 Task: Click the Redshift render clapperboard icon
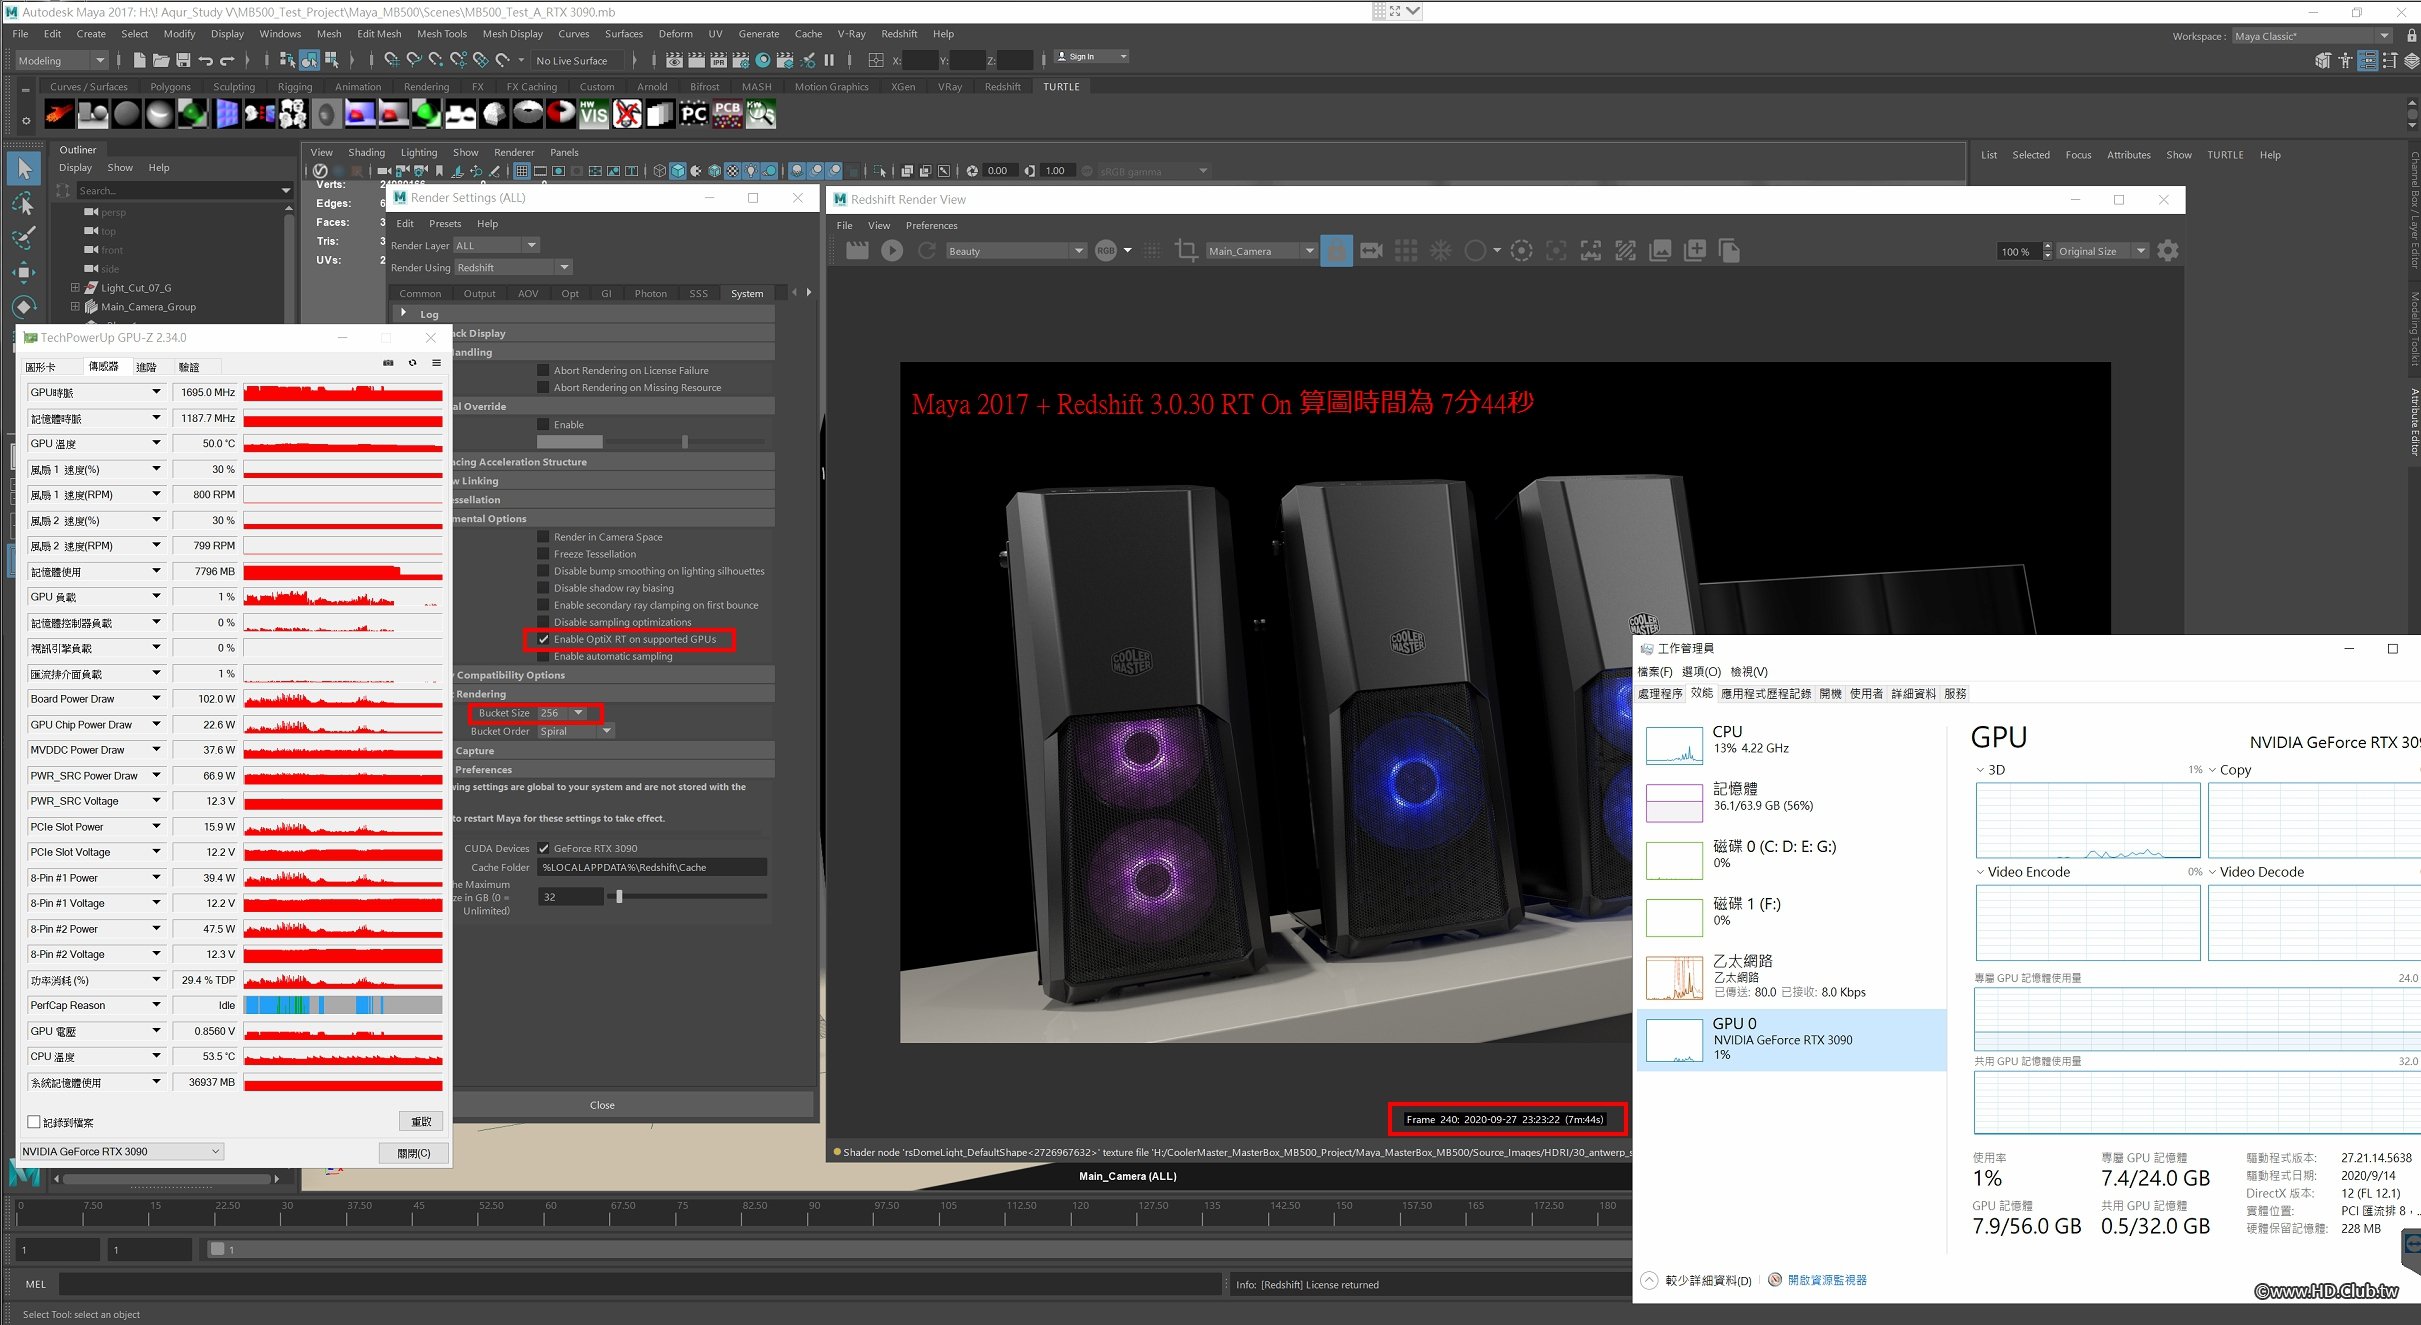(x=857, y=251)
